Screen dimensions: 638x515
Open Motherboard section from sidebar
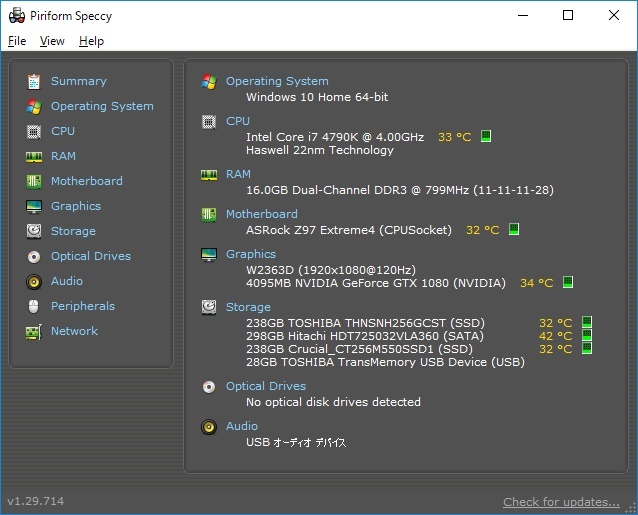87,181
